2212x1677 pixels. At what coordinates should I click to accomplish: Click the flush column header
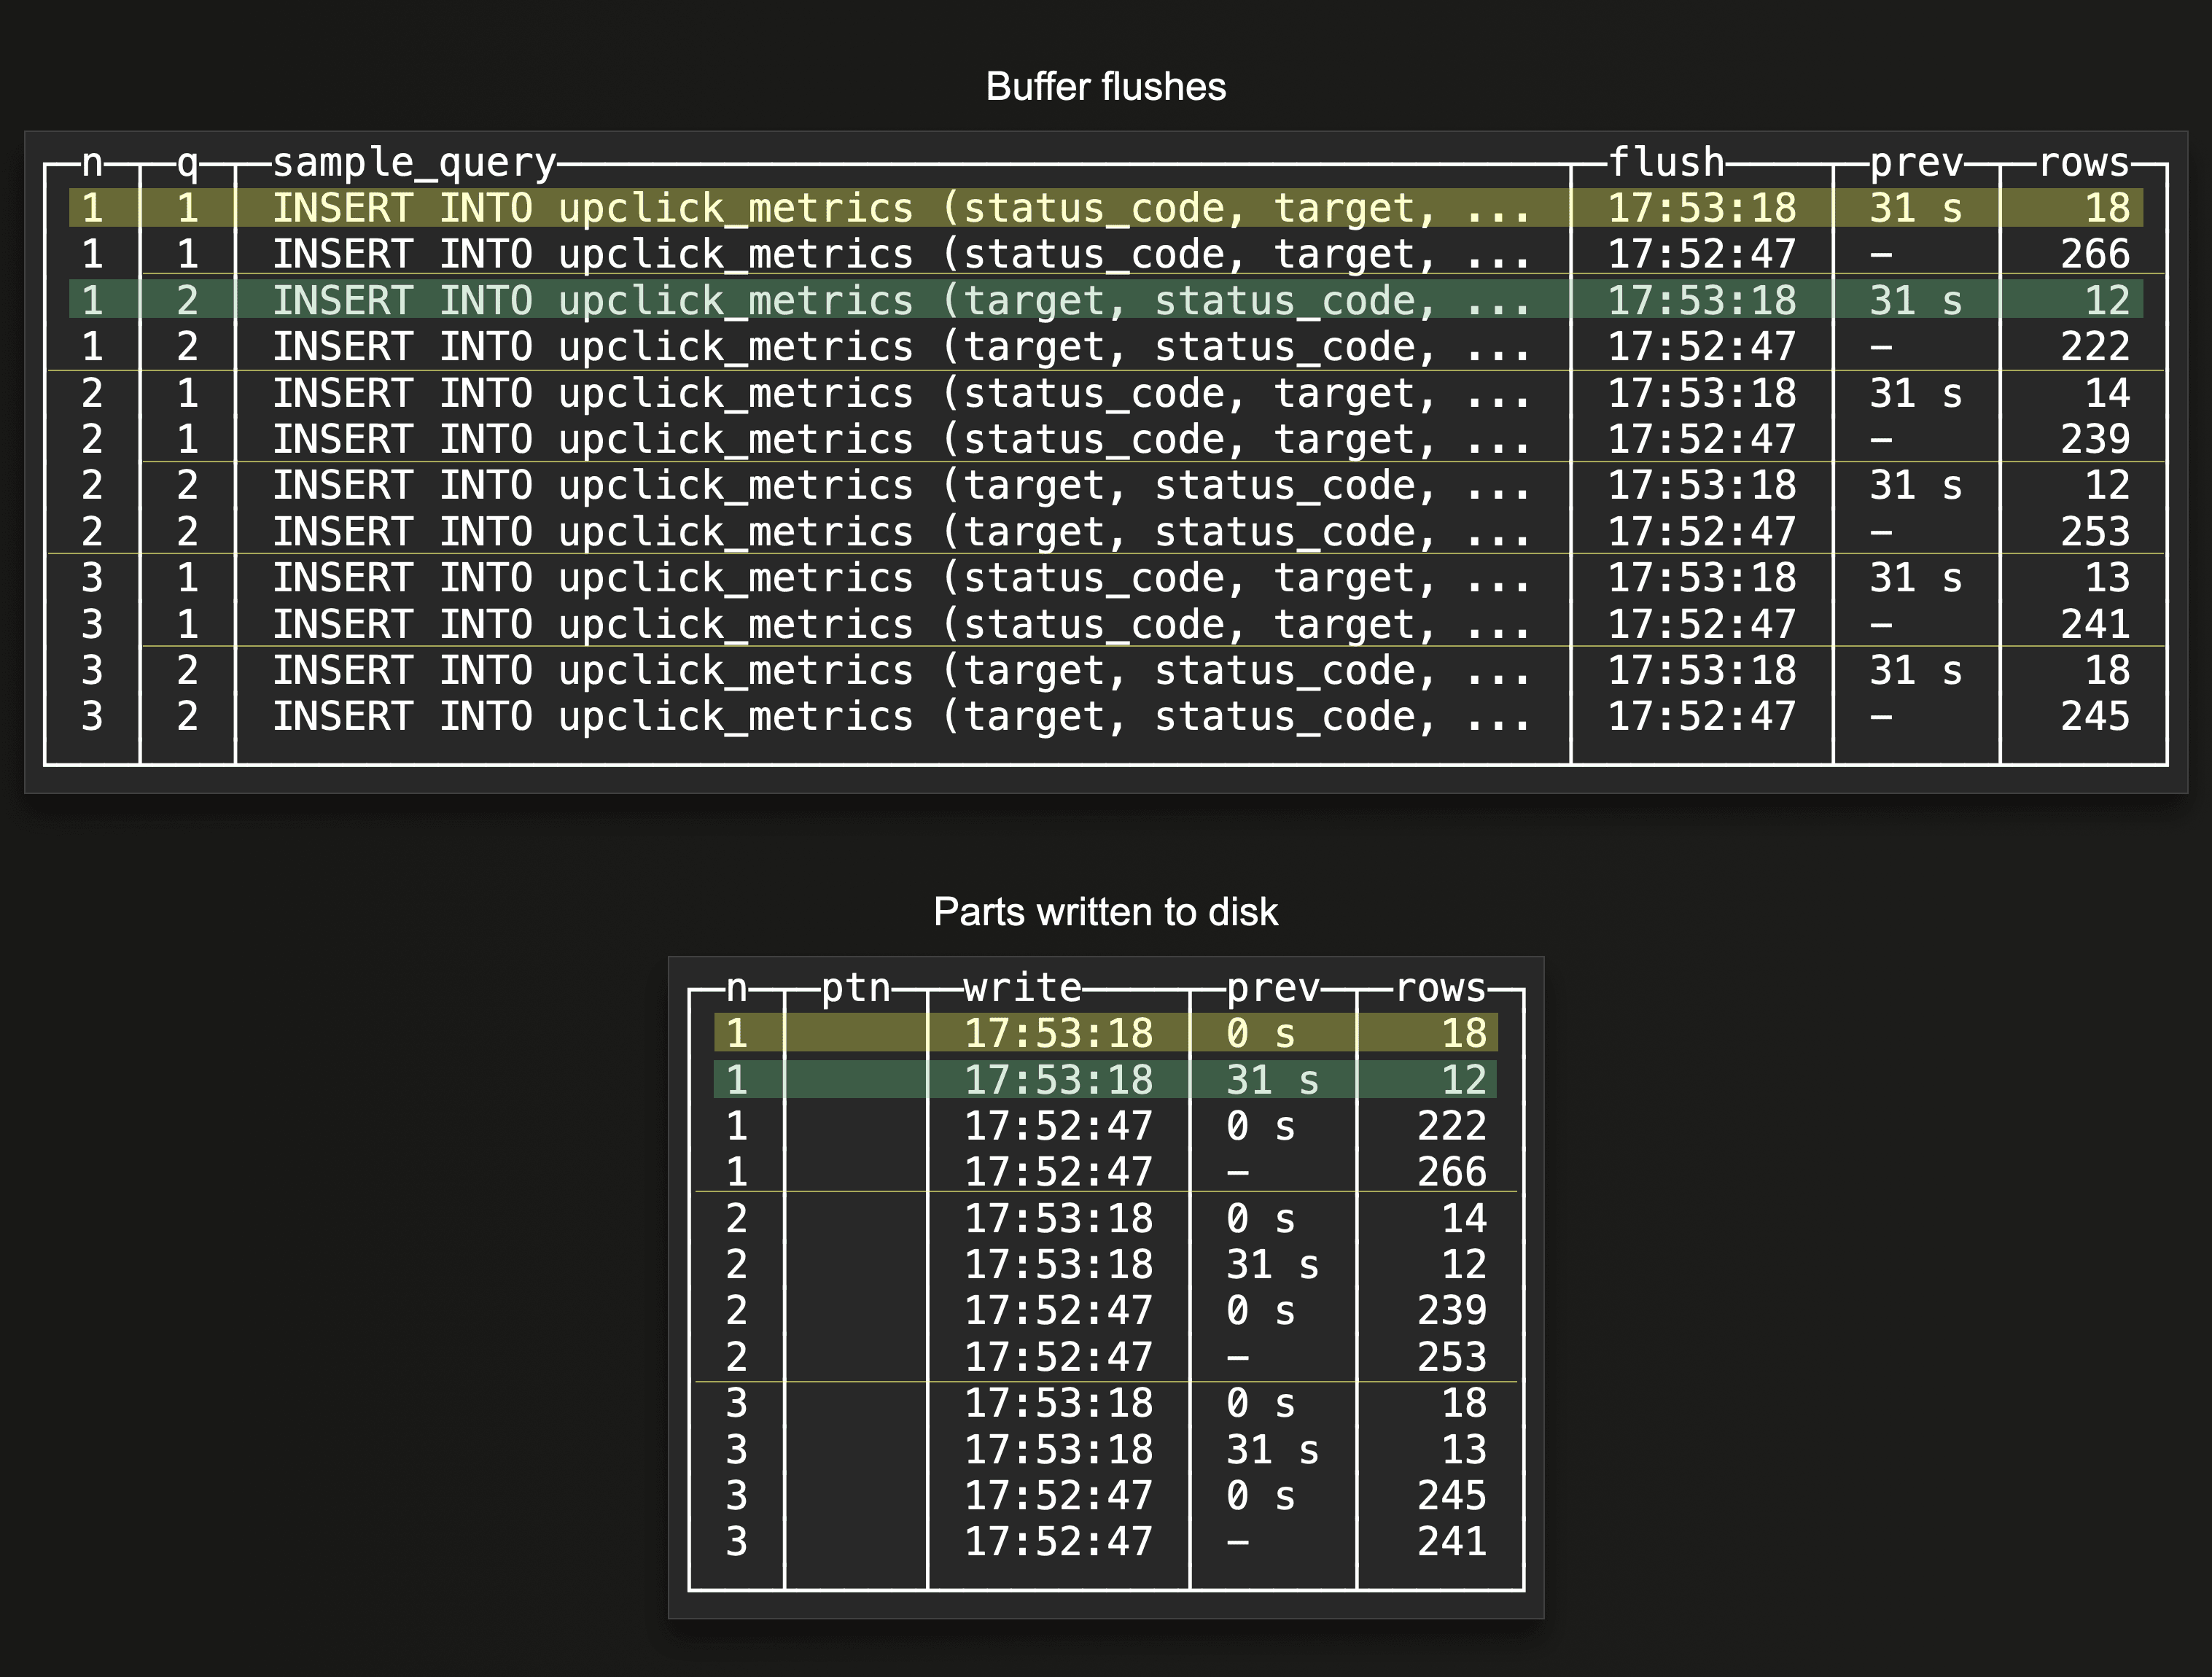tap(1666, 162)
